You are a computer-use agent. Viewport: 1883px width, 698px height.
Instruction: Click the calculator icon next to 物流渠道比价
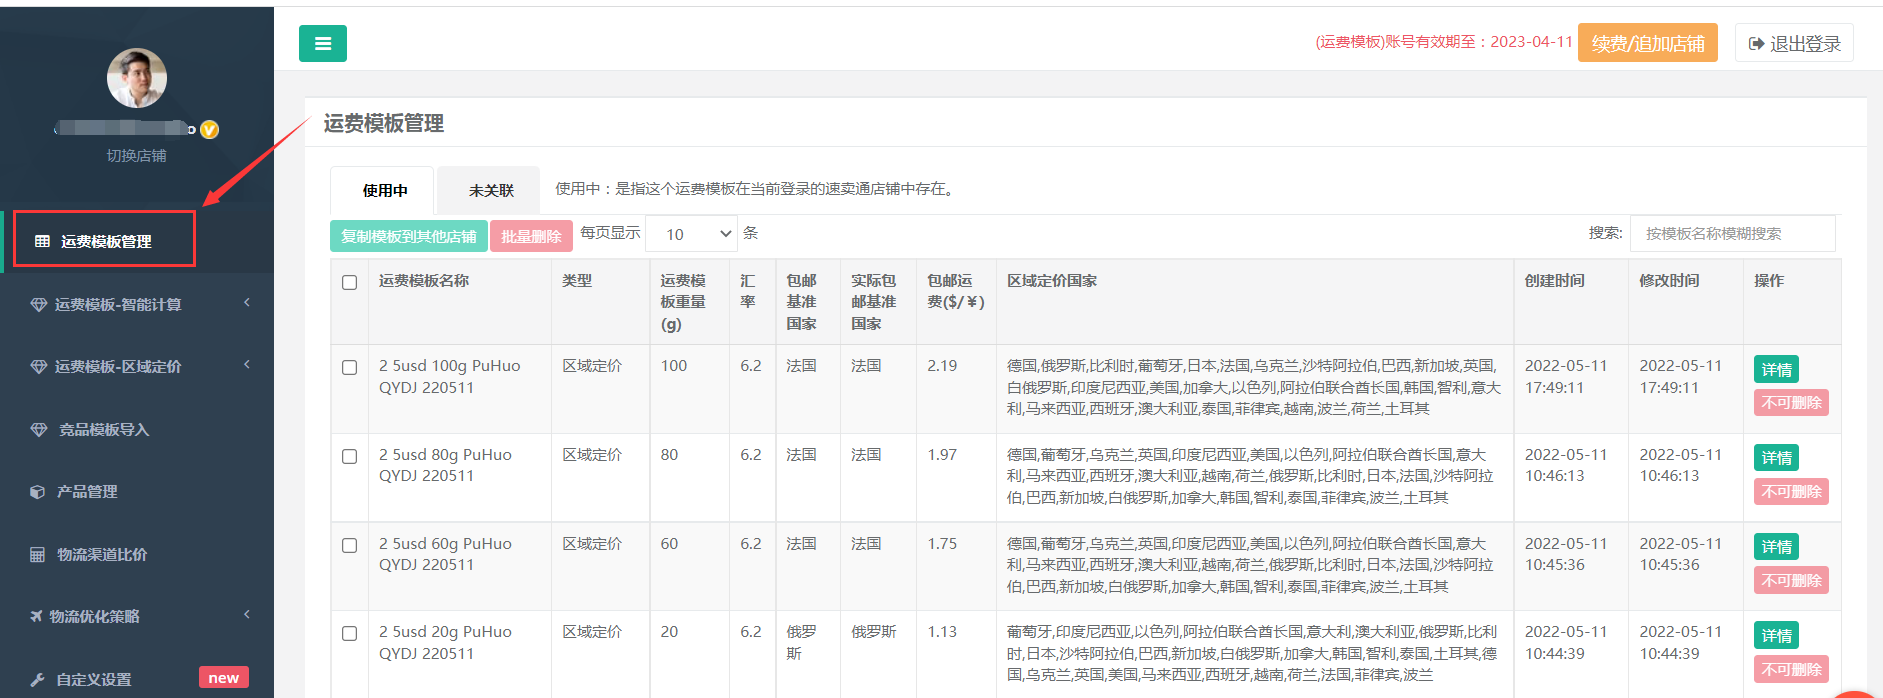tap(38, 555)
